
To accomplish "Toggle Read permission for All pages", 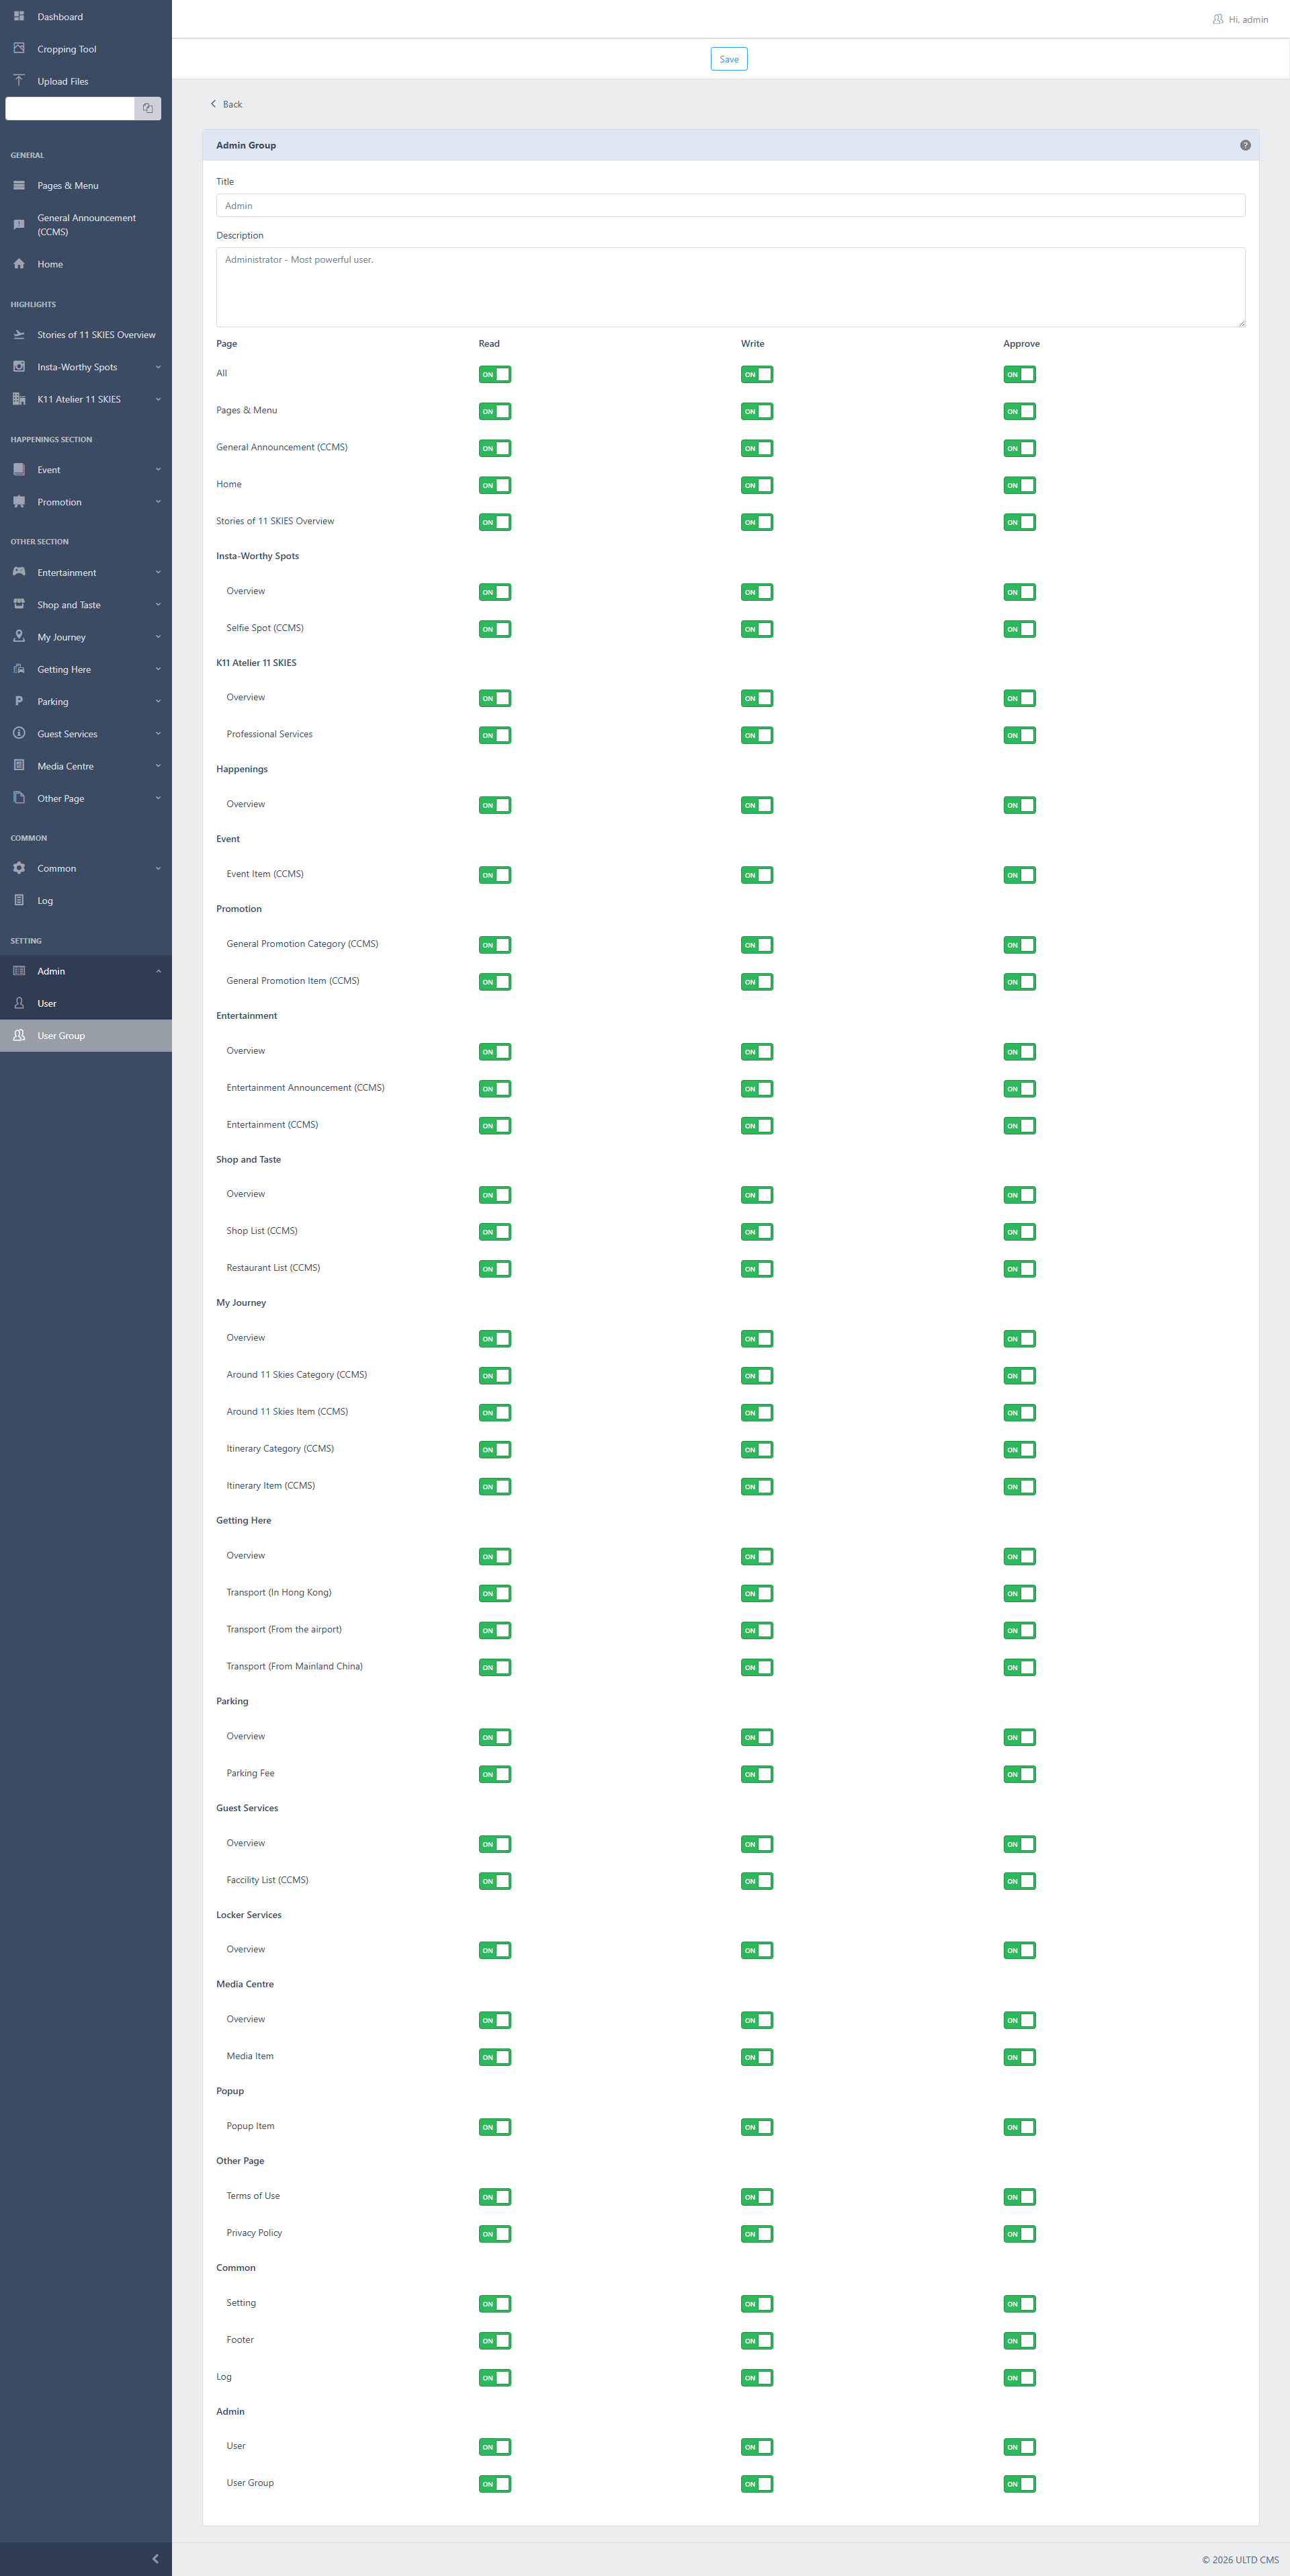I will pyautogui.click(x=495, y=374).
